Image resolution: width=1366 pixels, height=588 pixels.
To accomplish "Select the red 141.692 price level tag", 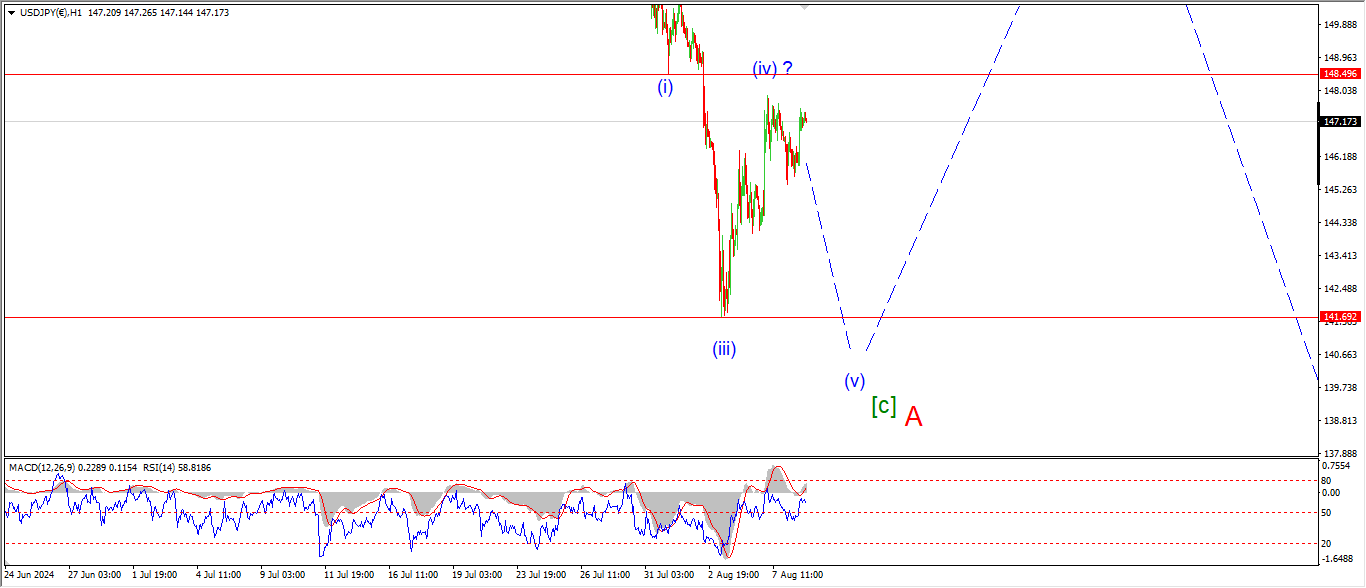I will coord(1340,317).
